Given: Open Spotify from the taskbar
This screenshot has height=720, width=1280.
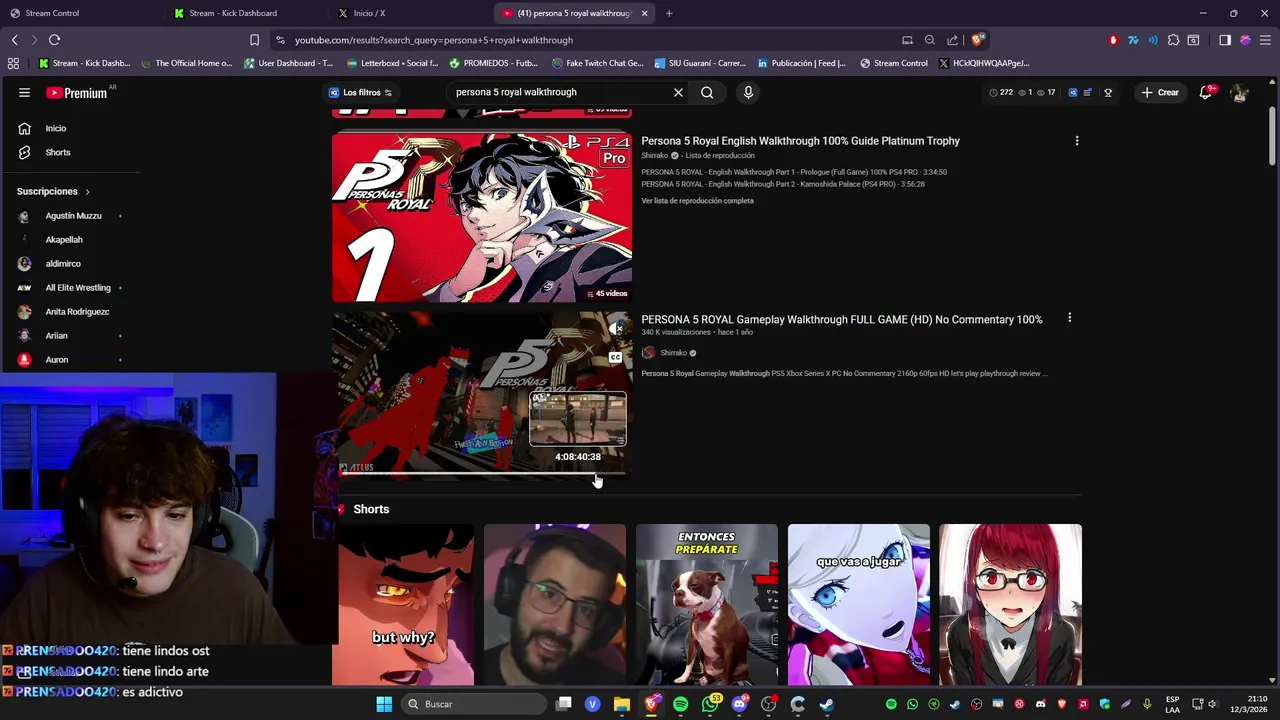Looking at the screenshot, I should [x=681, y=704].
